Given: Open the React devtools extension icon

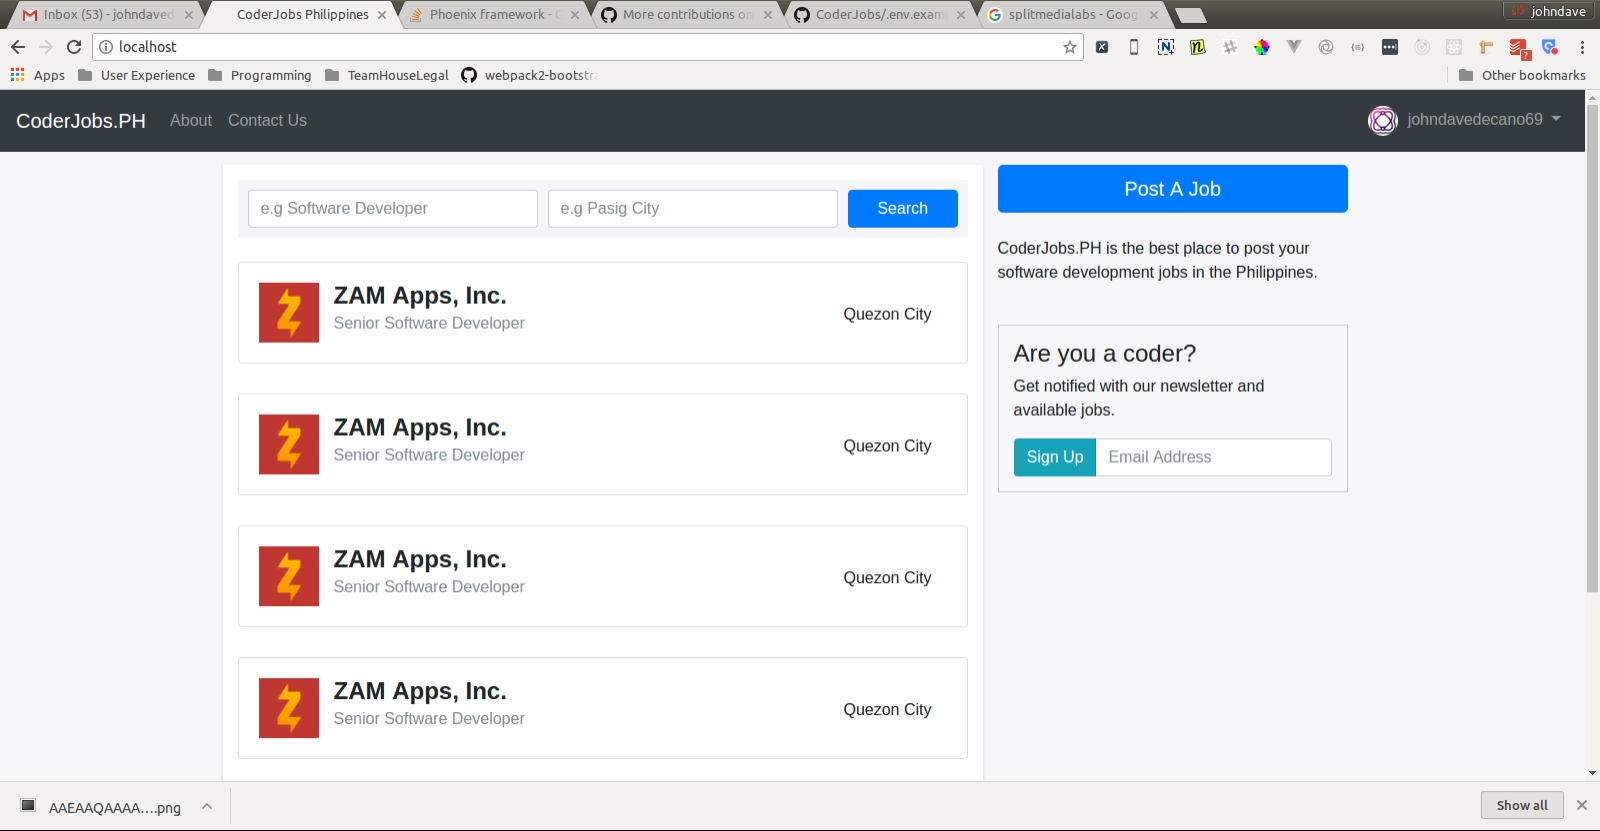Looking at the screenshot, I should (x=1454, y=47).
